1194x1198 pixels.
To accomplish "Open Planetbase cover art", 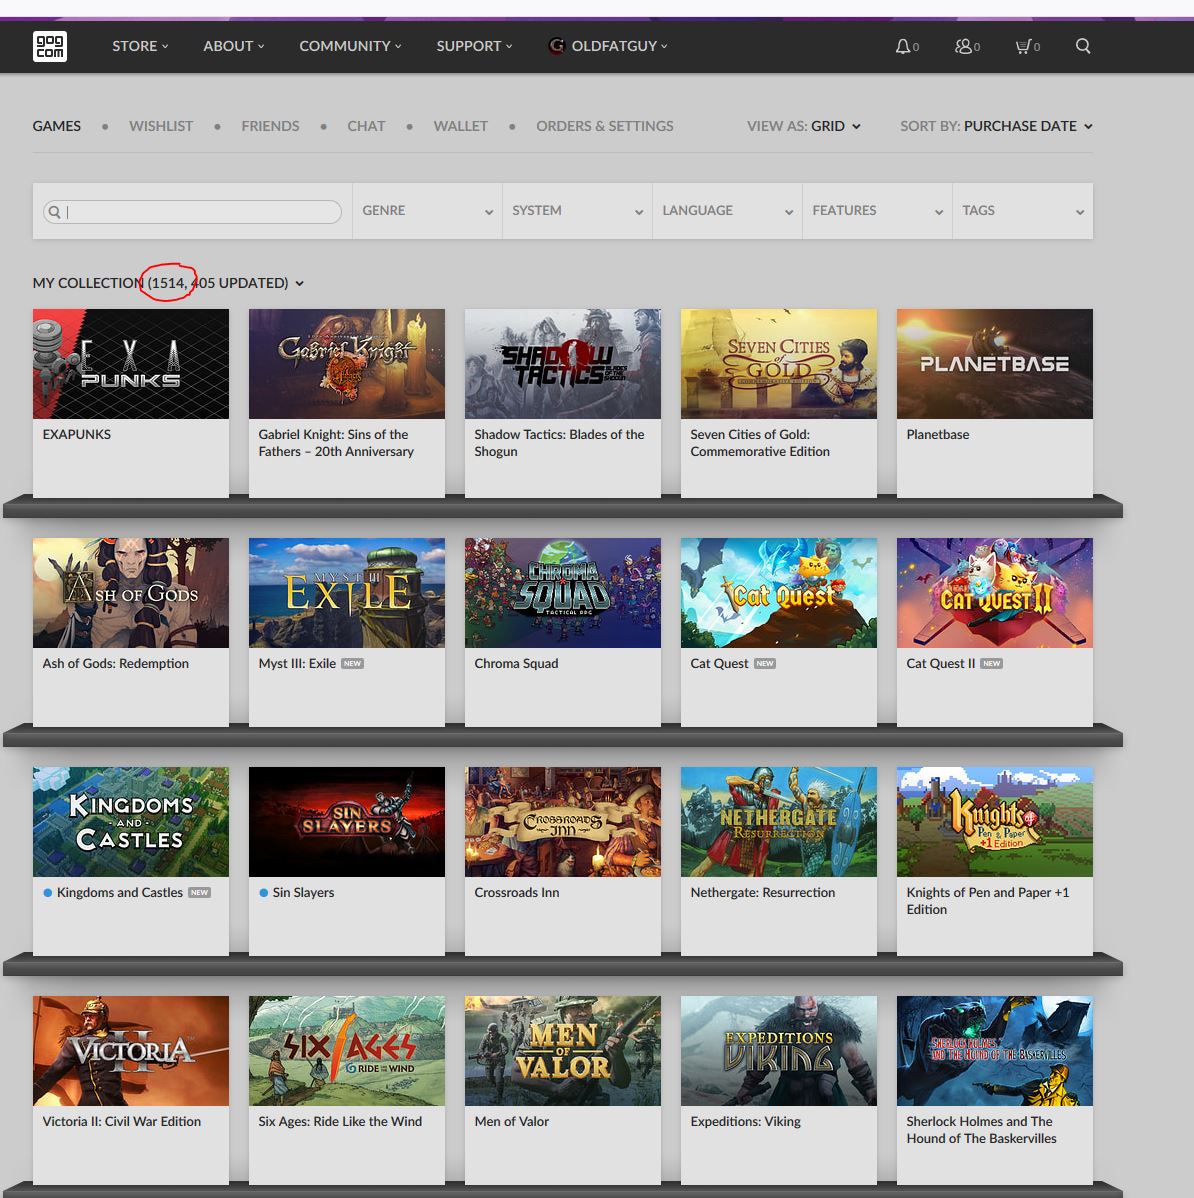I will coord(995,364).
